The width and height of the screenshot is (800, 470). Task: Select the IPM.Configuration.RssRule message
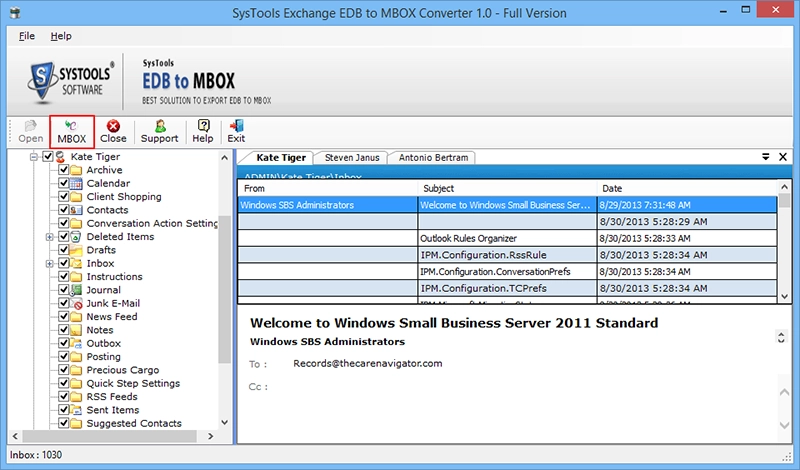(x=507, y=255)
